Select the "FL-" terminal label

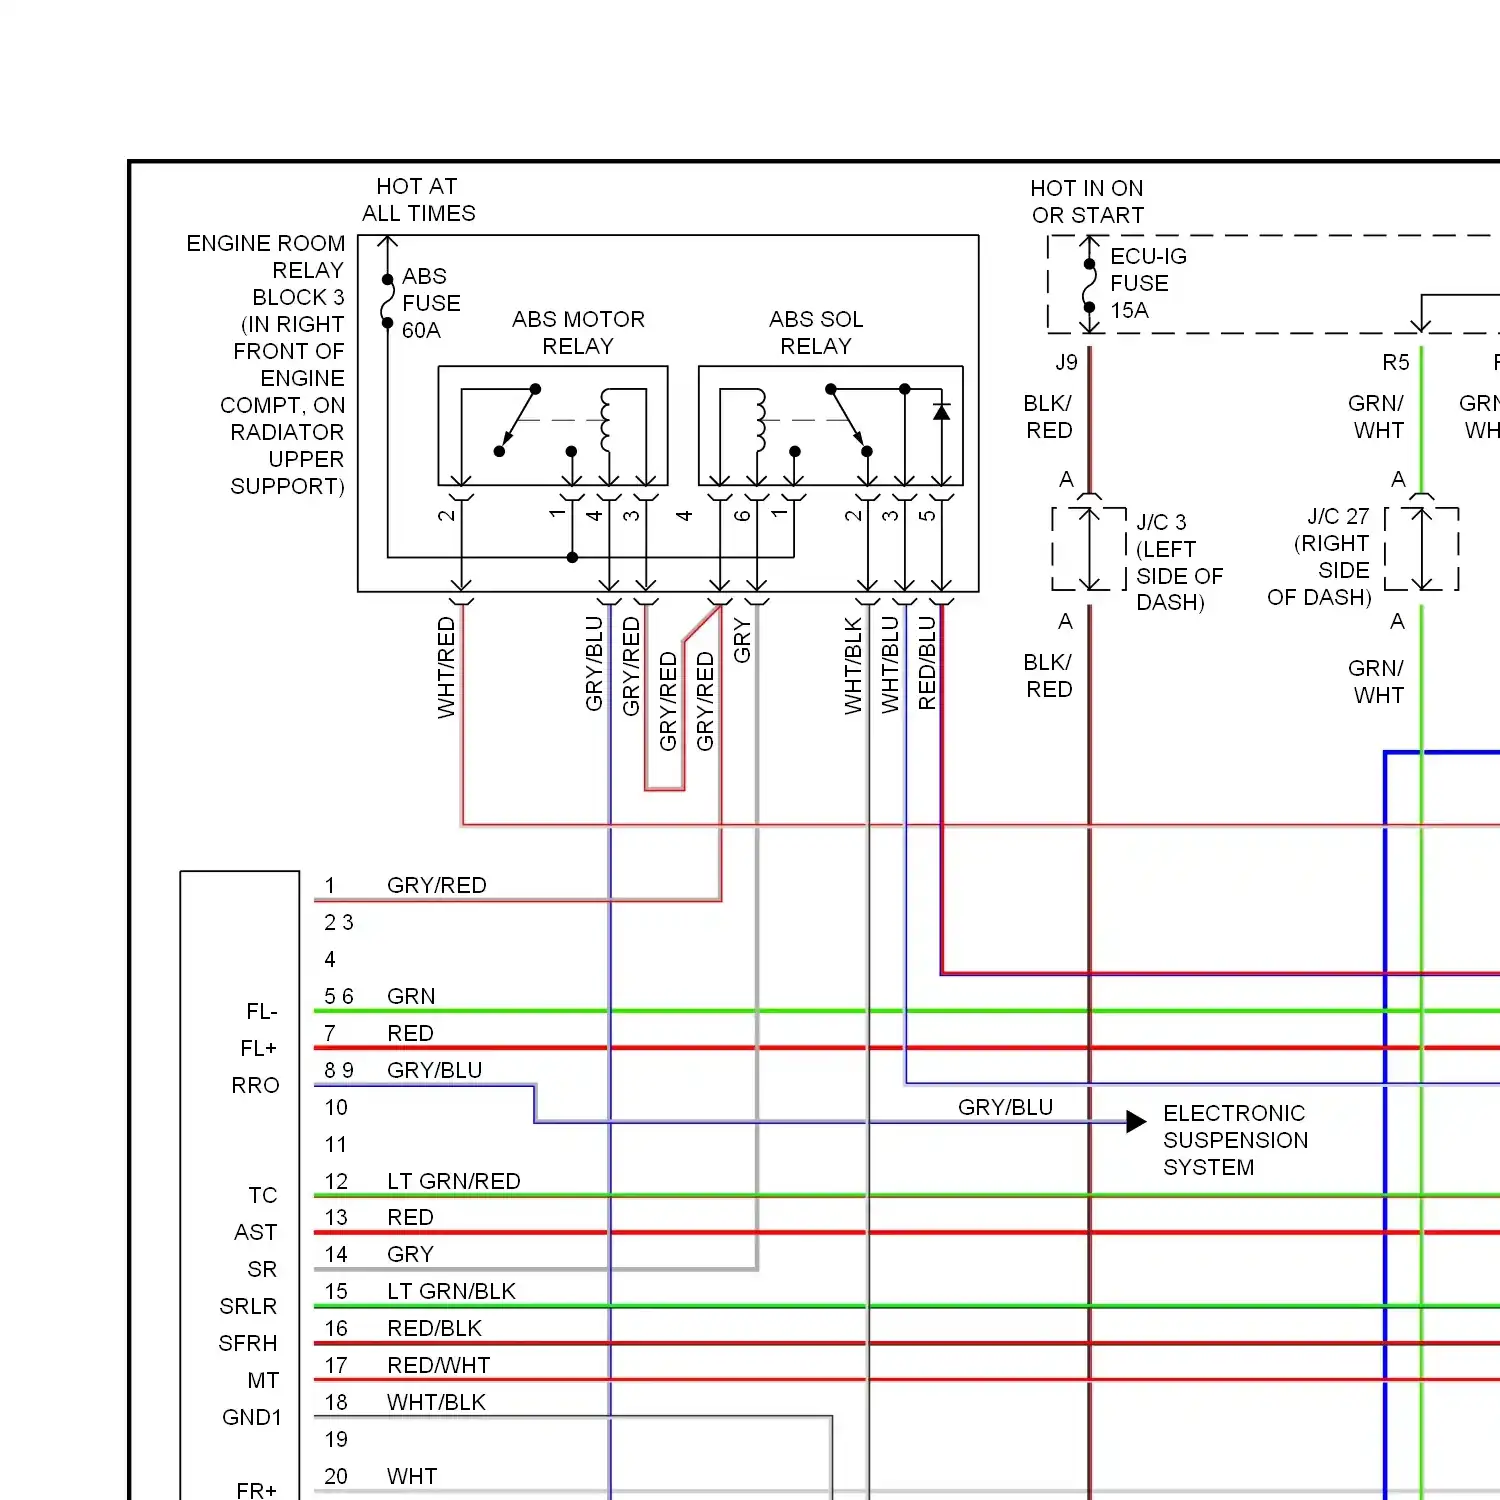(x=261, y=1012)
